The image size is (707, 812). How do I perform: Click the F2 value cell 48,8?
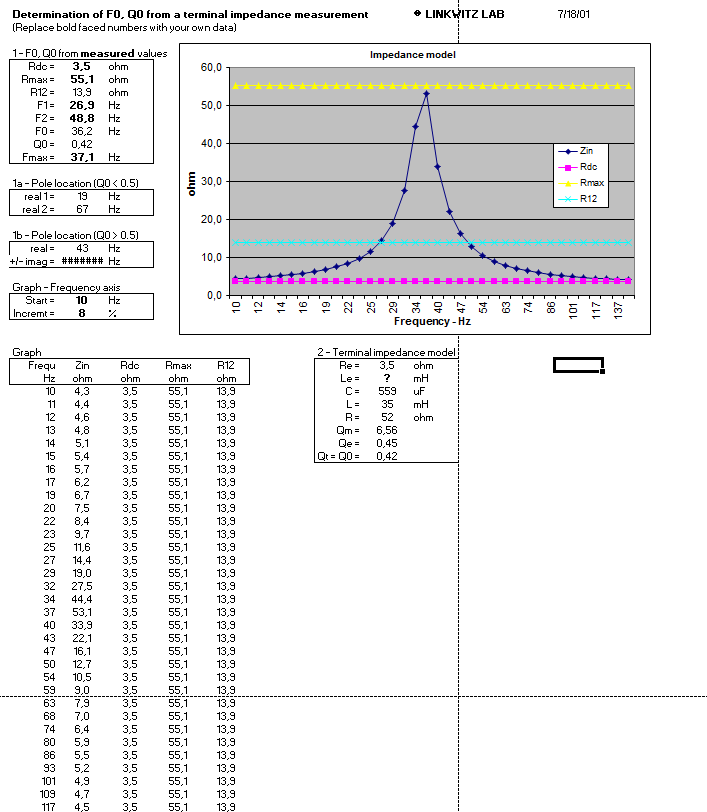click(x=82, y=118)
